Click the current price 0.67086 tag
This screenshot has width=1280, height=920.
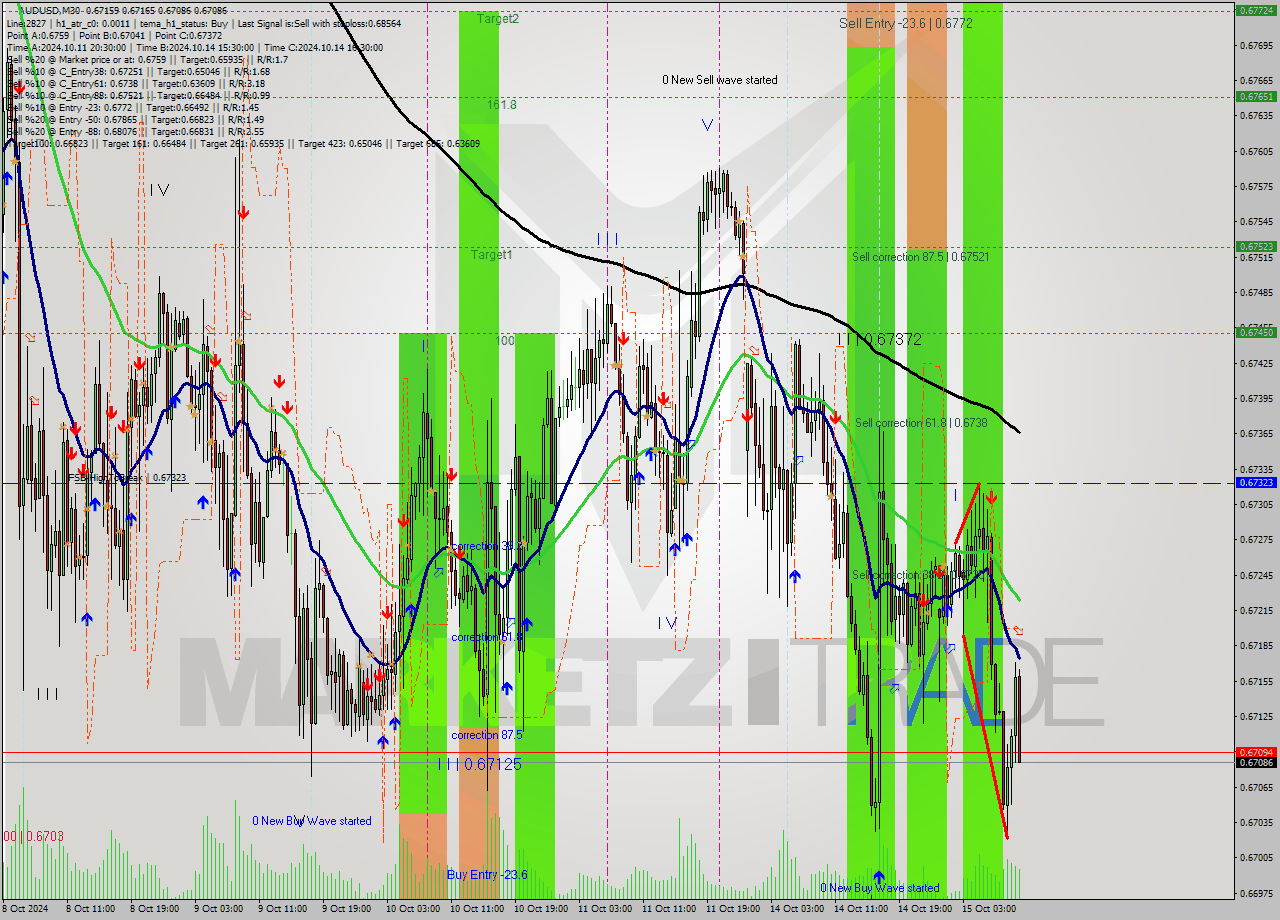[x=1255, y=762]
